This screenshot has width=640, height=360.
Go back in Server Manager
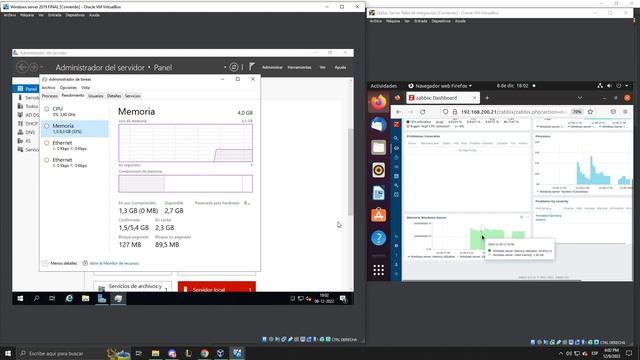pos(22,67)
